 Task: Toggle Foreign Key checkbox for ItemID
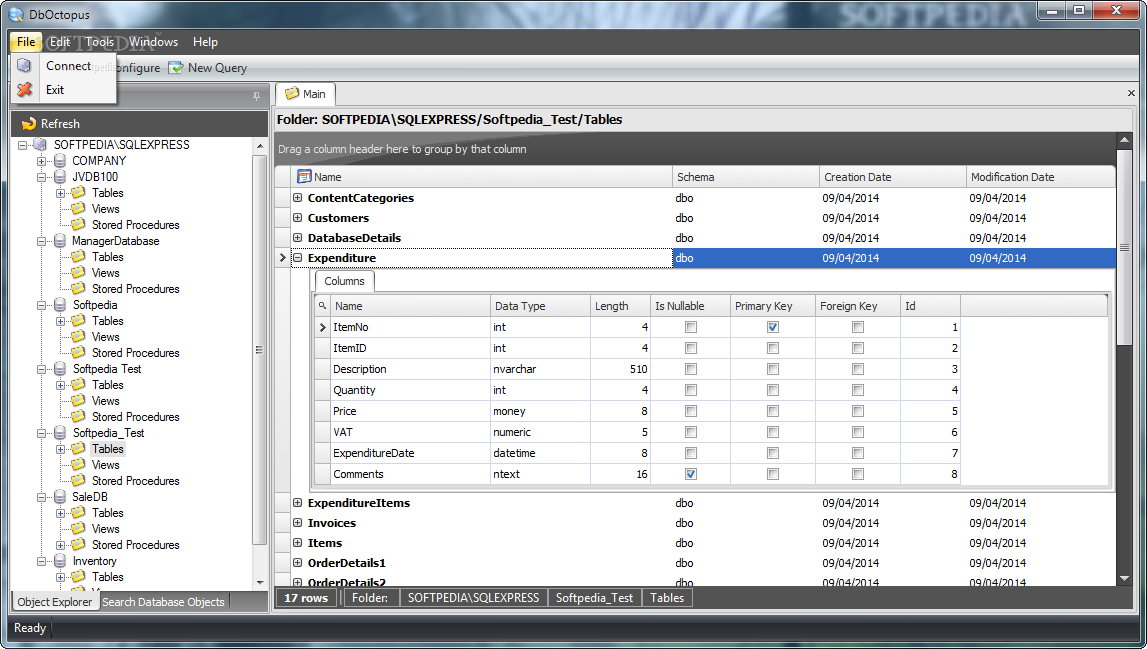point(857,348)
